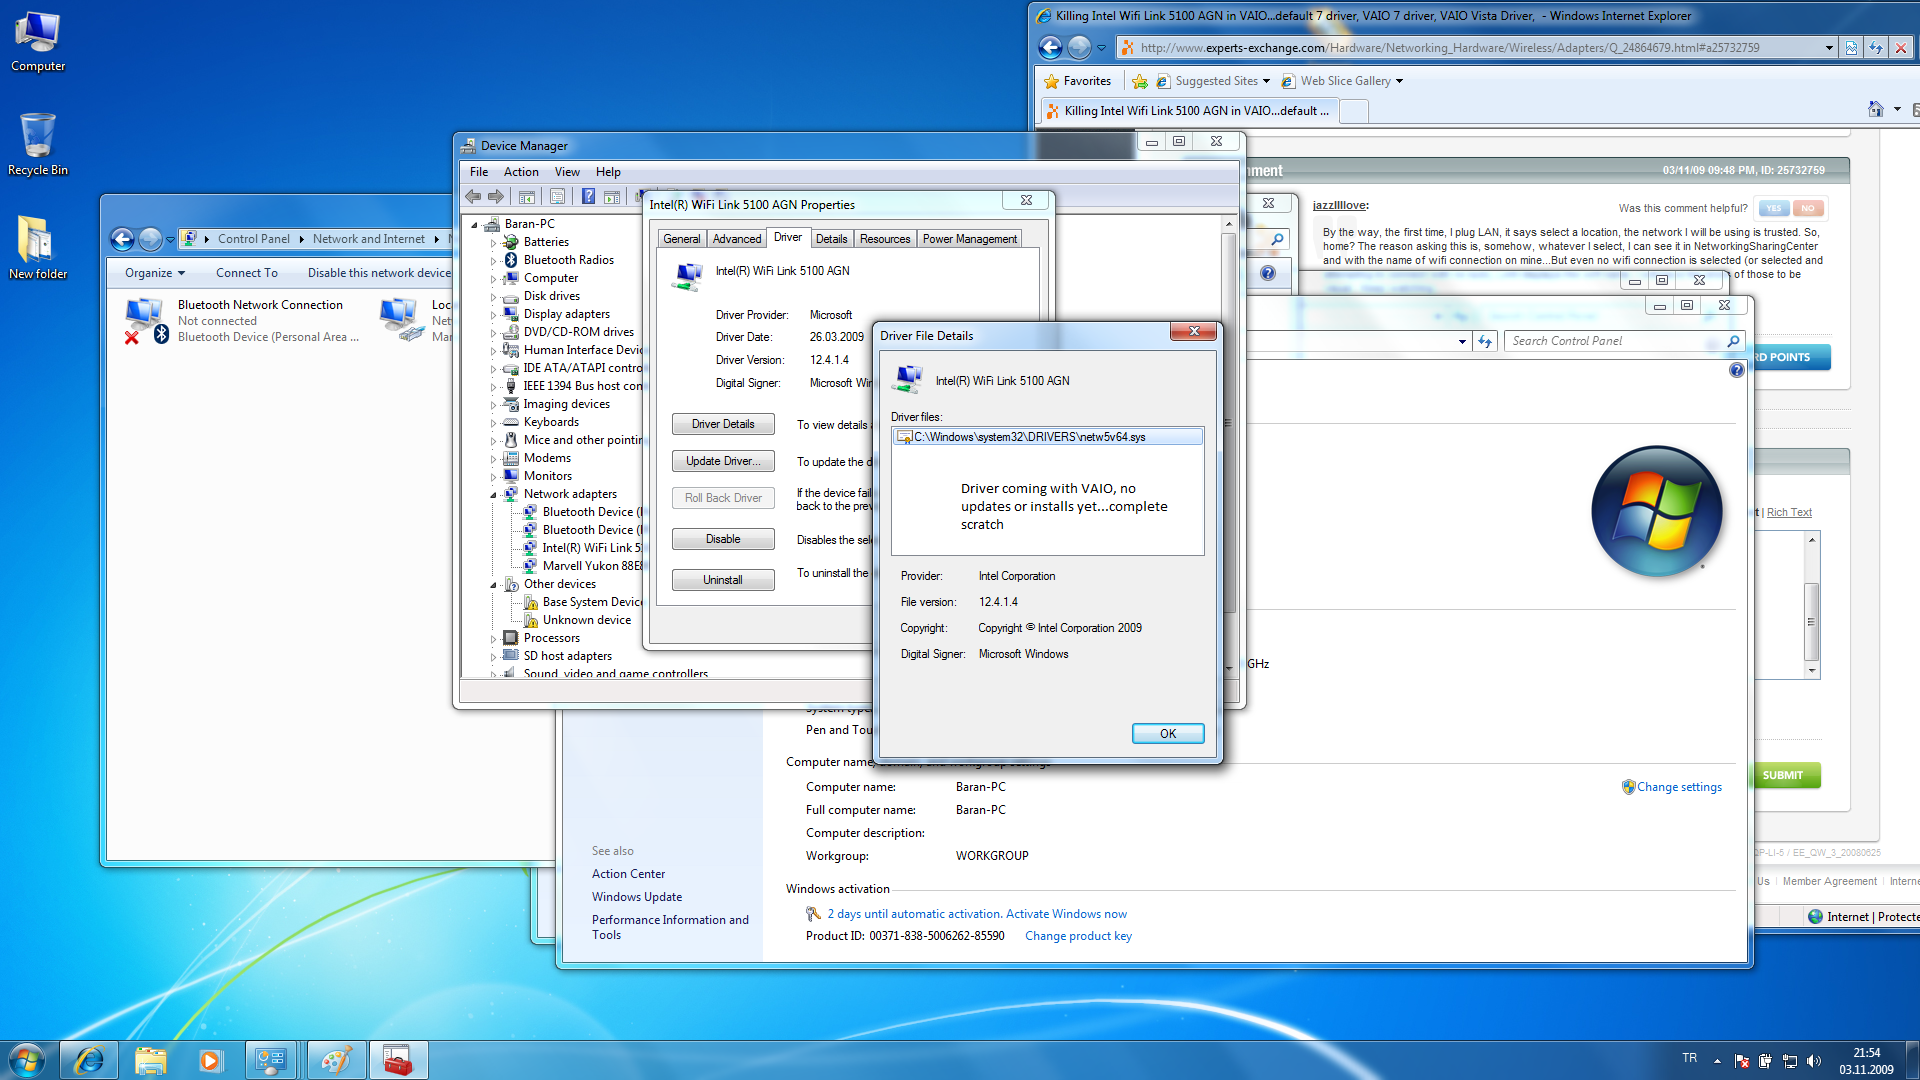Open the File menu in Device Manager
This screenshot has width=1920, height=1080.
tap(479, 172)
